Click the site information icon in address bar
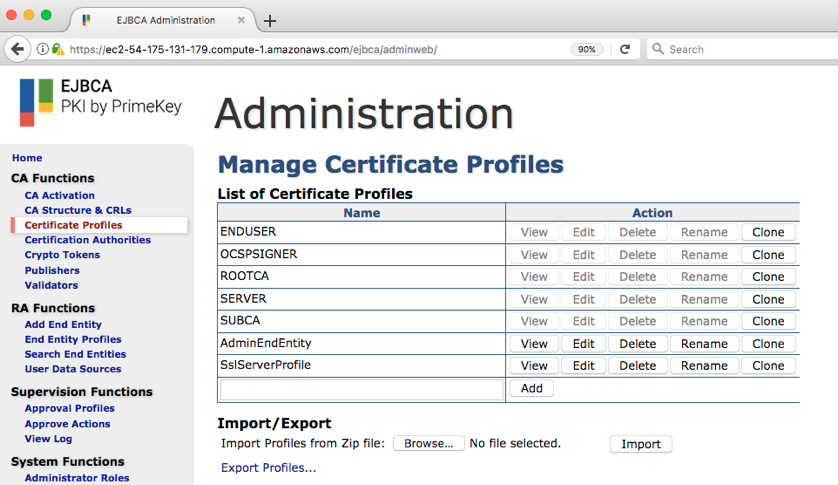Screen dimensions: 838x485 [x=43, y=49]
